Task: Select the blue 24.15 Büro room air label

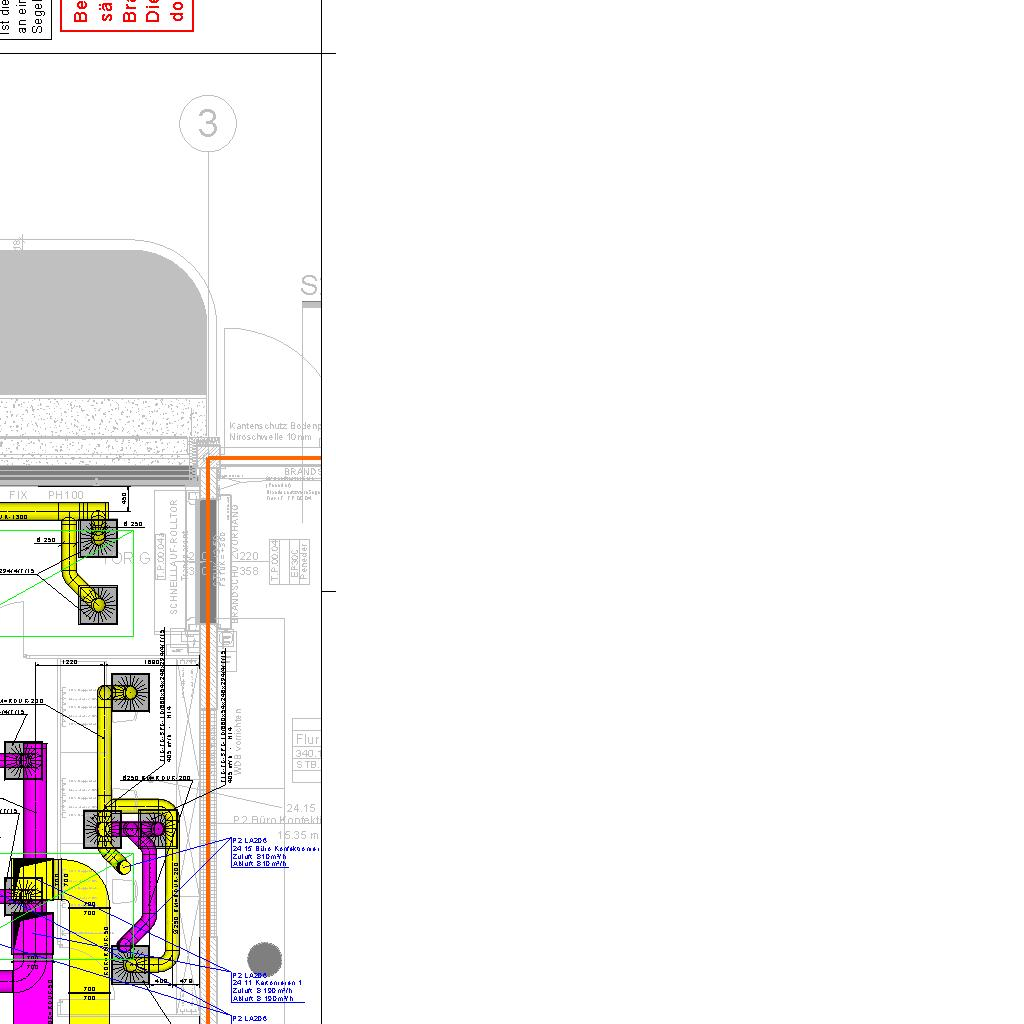Action: tap(274, 852)
